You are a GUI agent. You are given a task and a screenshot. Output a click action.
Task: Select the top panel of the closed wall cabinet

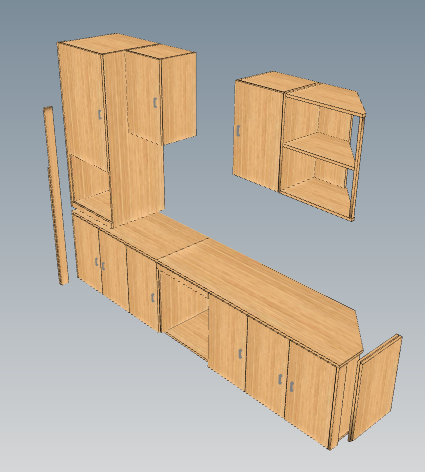(274, 80)
